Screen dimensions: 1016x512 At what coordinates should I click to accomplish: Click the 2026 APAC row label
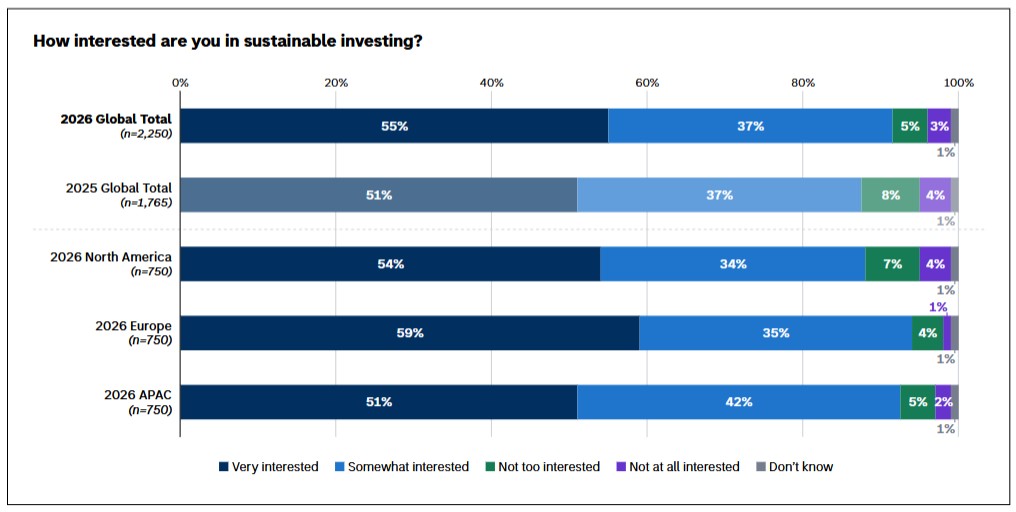(138, 402)
